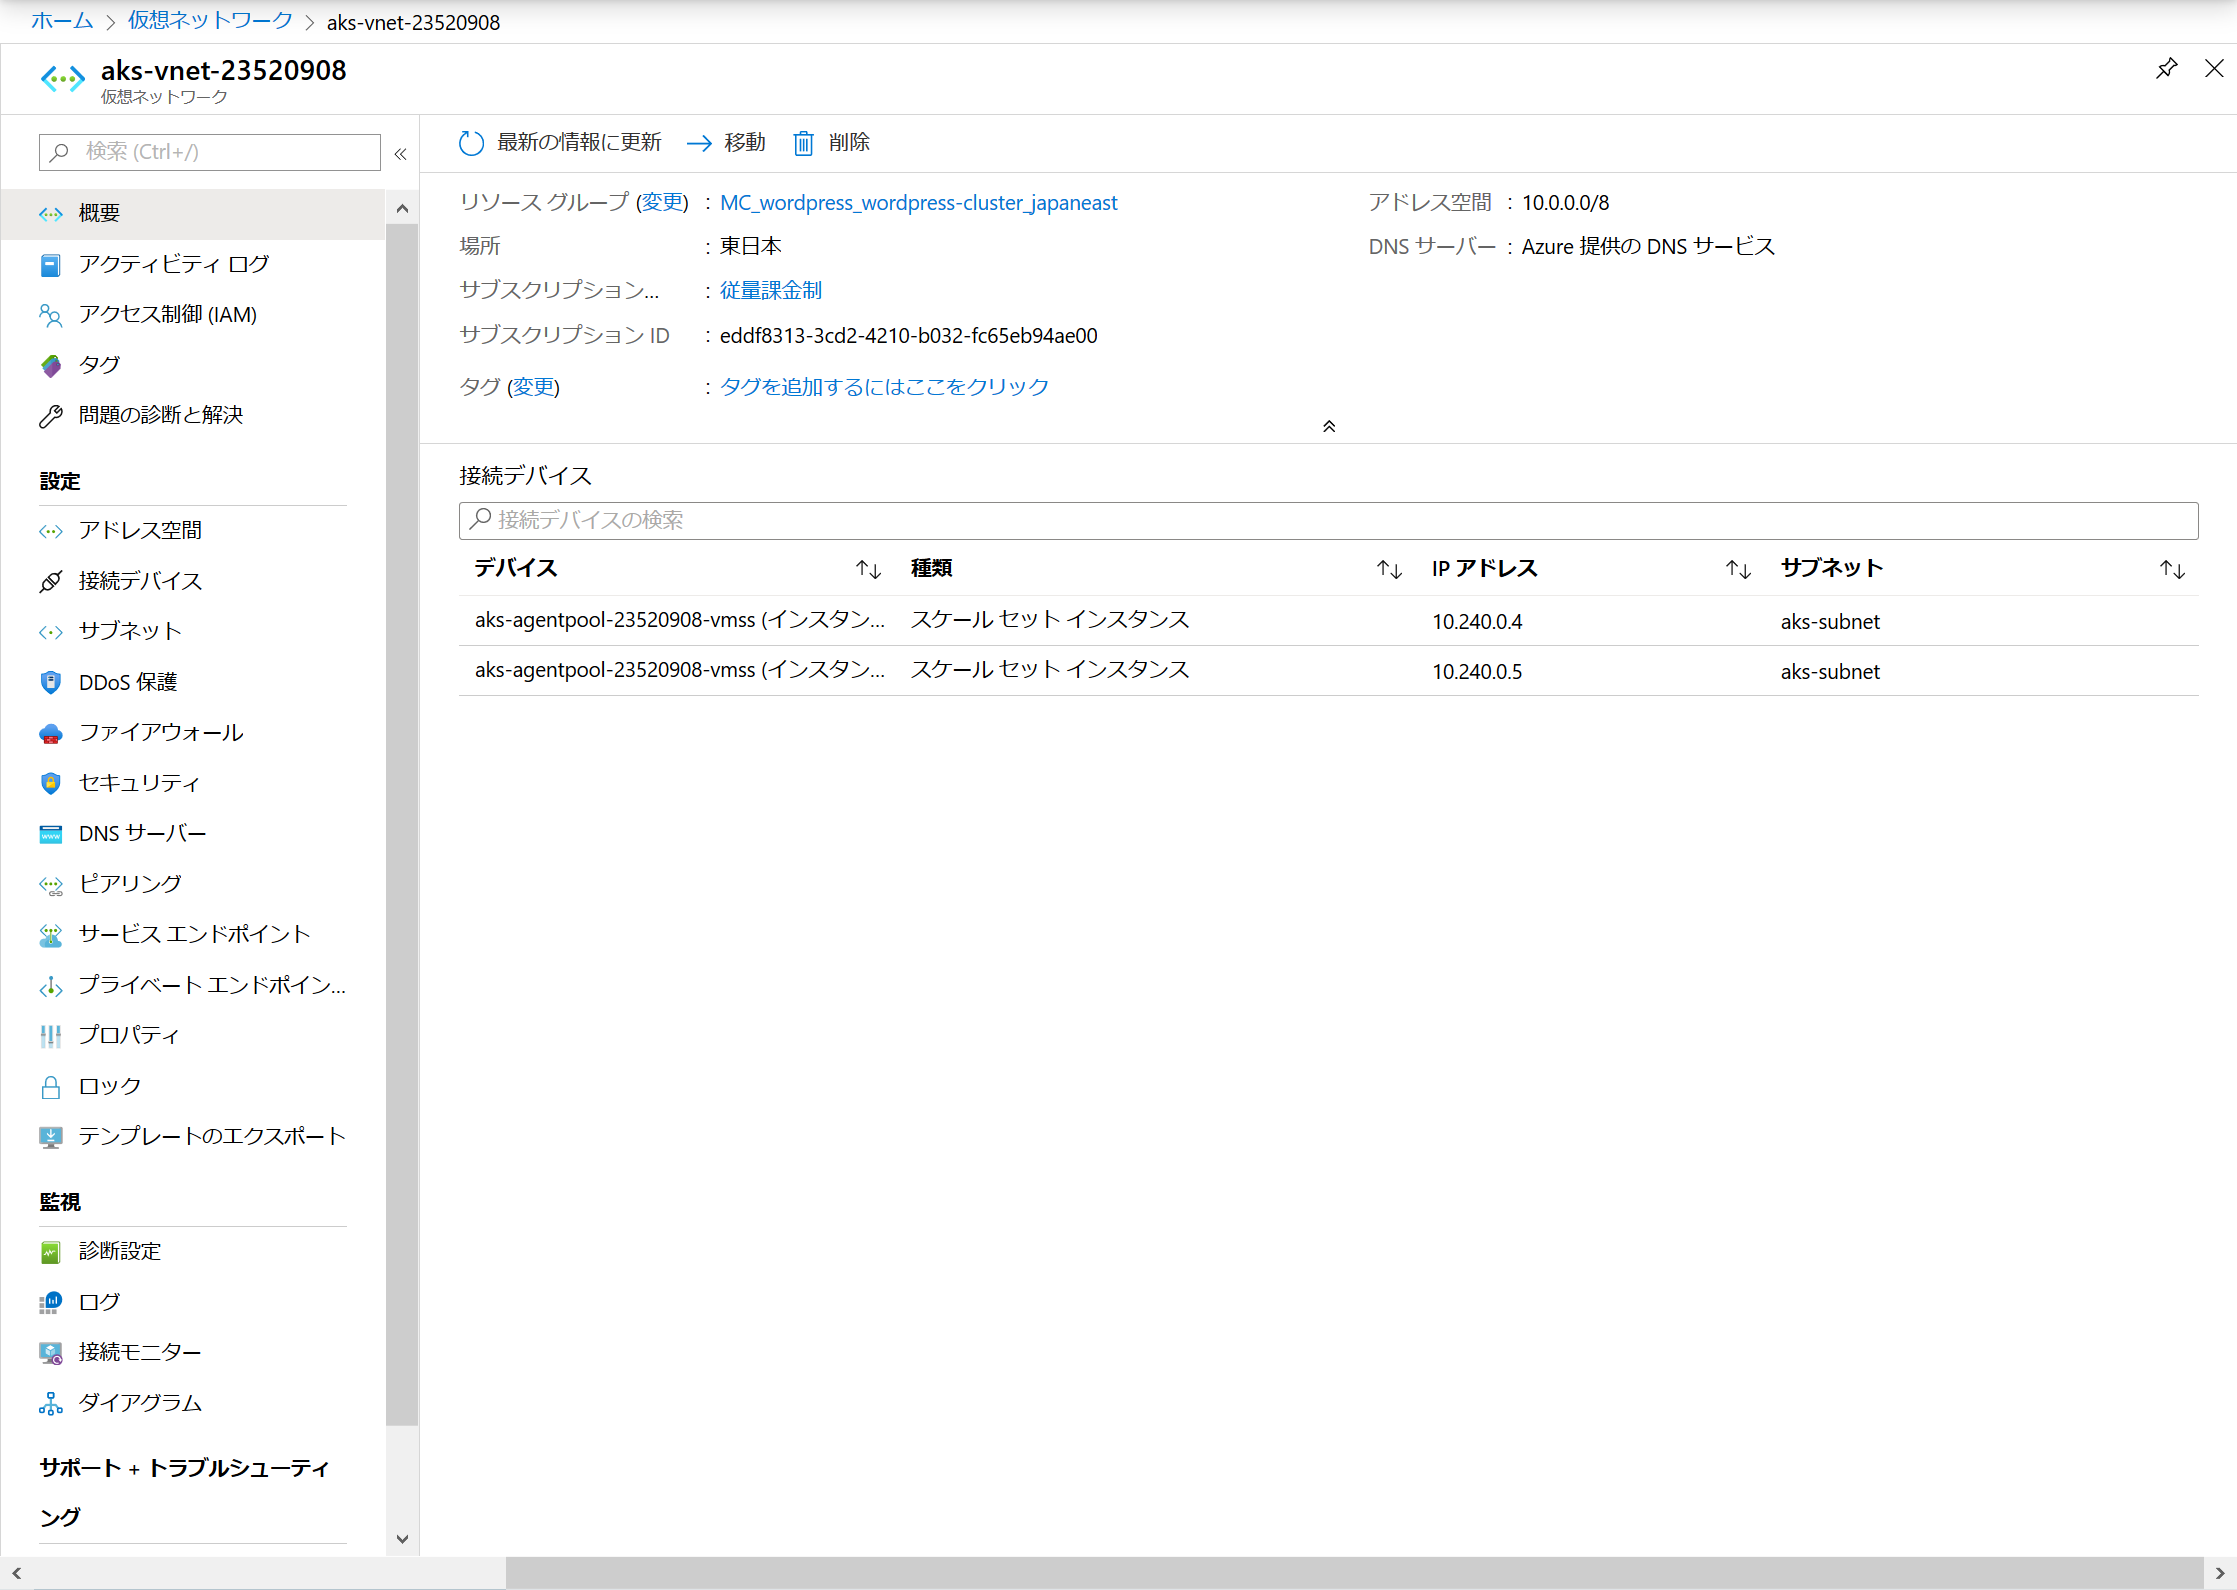Viewport: 2237px width, 1590px height.
Task: Click sidebar scroll down arrow
Action: click(x=402, y=1539)
